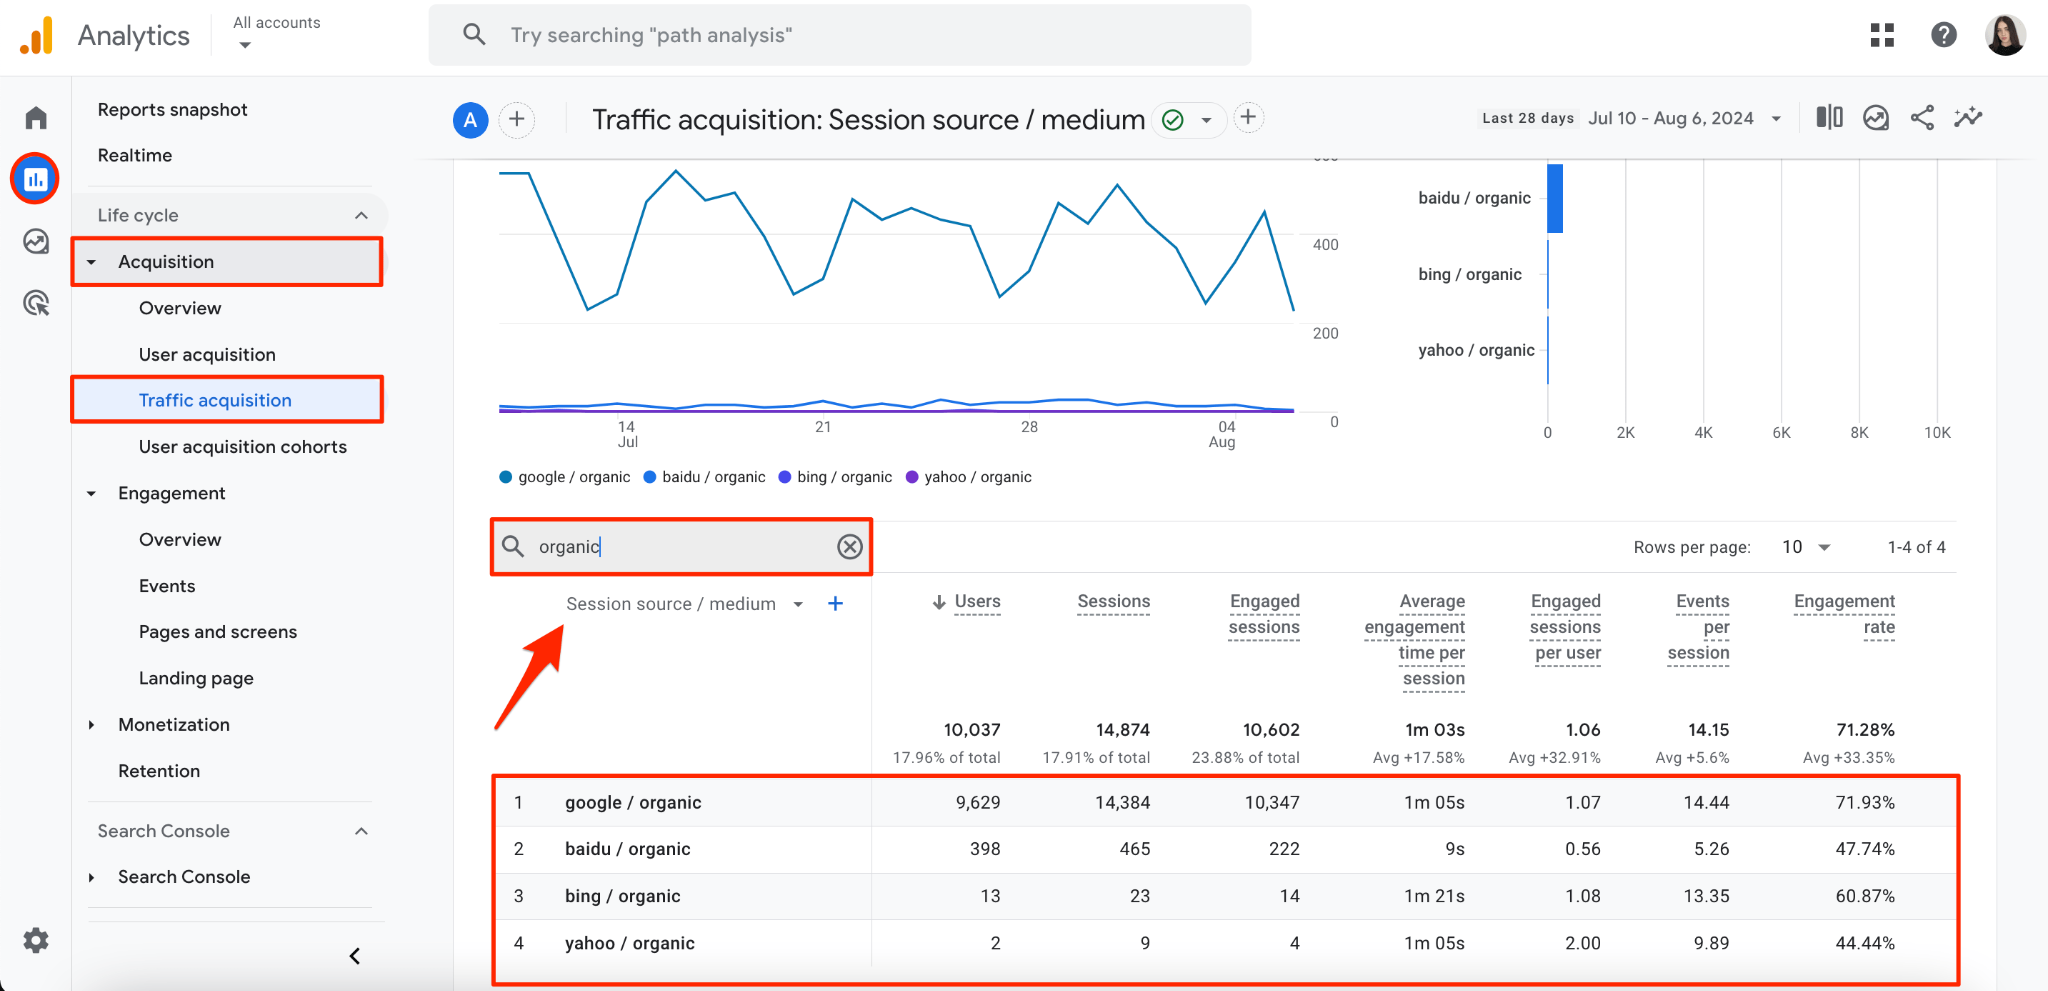Viewport: 2048px width, 991px height.
Task: Switch to the User acquisition report
Action: [x=207, y=354]
